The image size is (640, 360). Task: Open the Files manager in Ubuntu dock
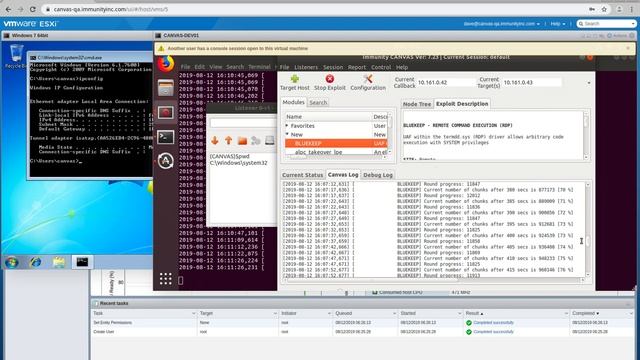pyautogui.click(x=166, y=88)
